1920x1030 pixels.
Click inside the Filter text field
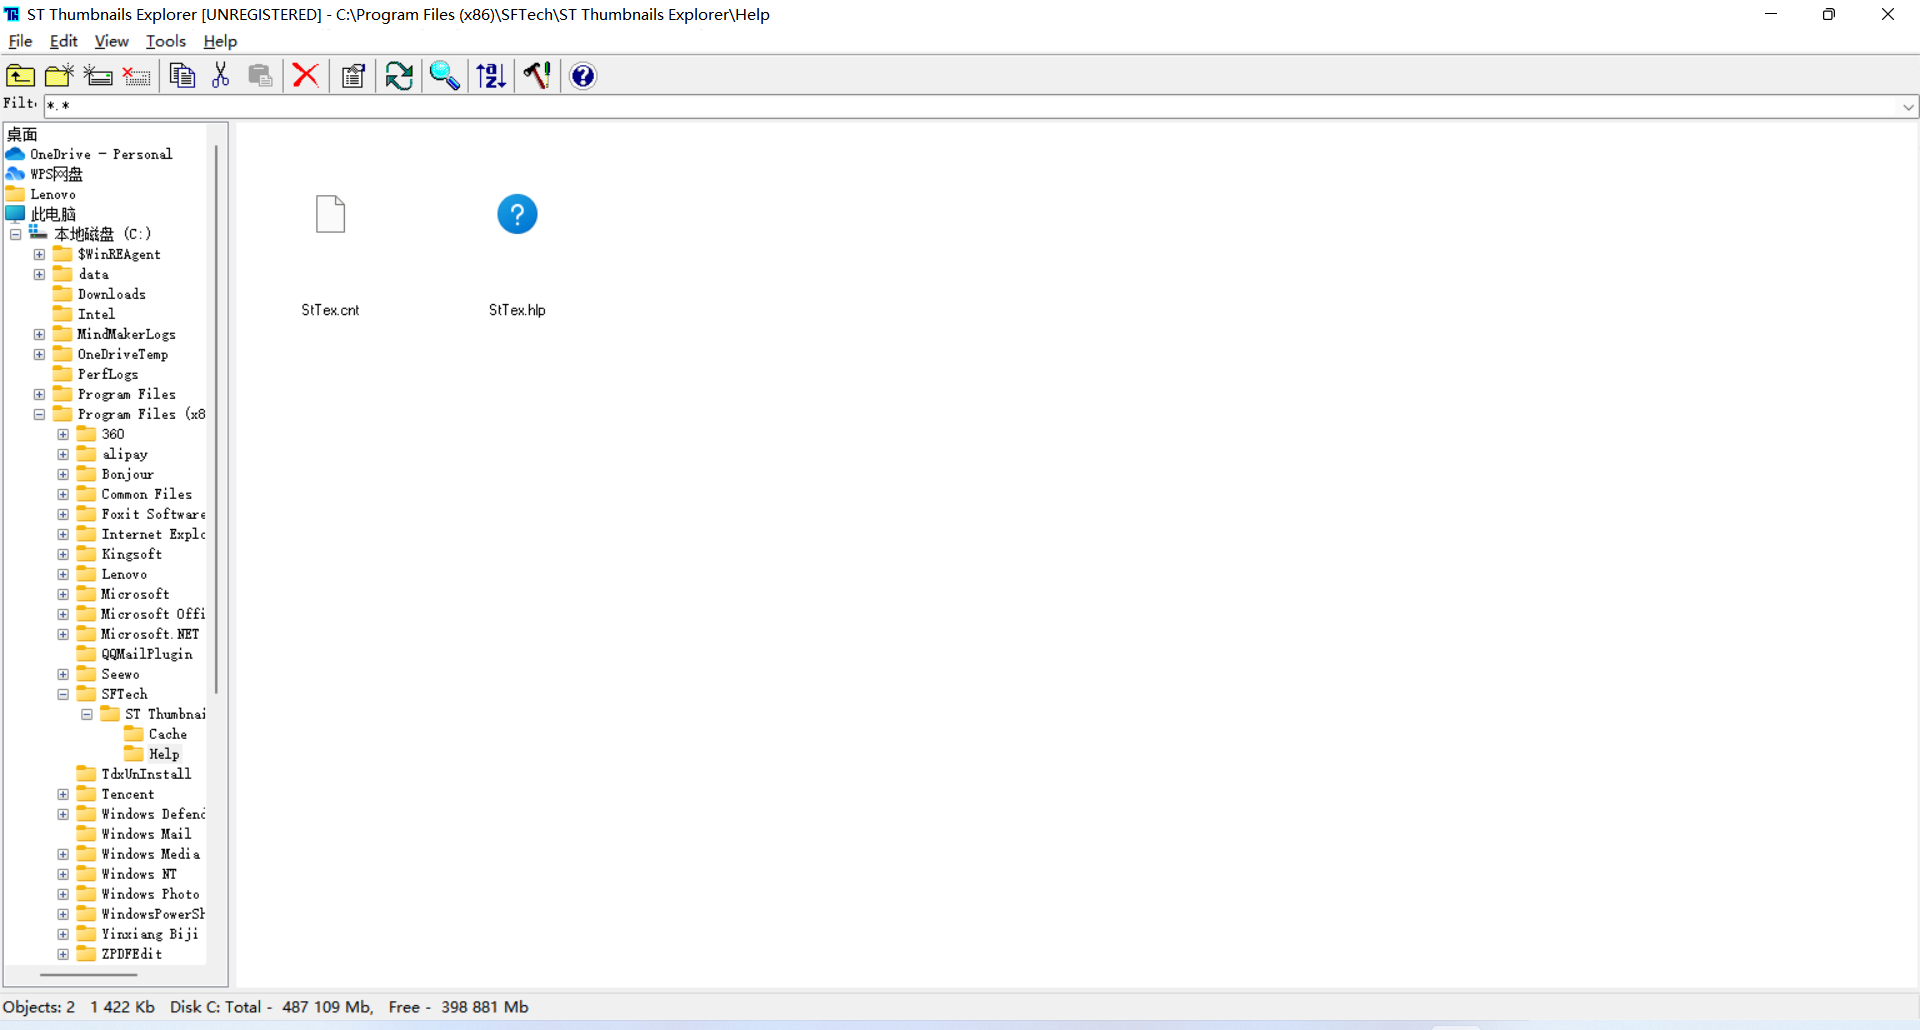tap(900, 106)
